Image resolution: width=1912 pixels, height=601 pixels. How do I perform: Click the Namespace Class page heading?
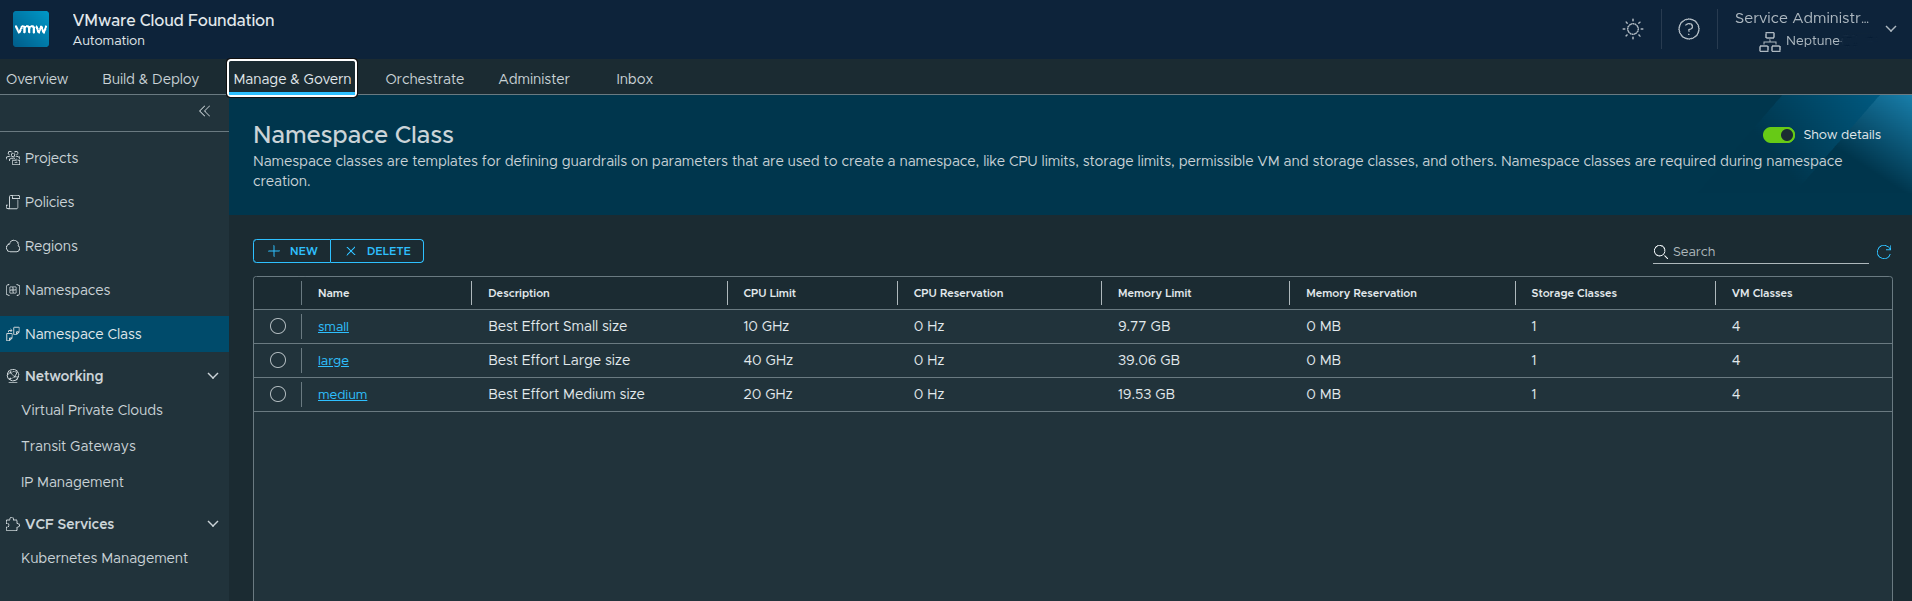tap(353, 135)
